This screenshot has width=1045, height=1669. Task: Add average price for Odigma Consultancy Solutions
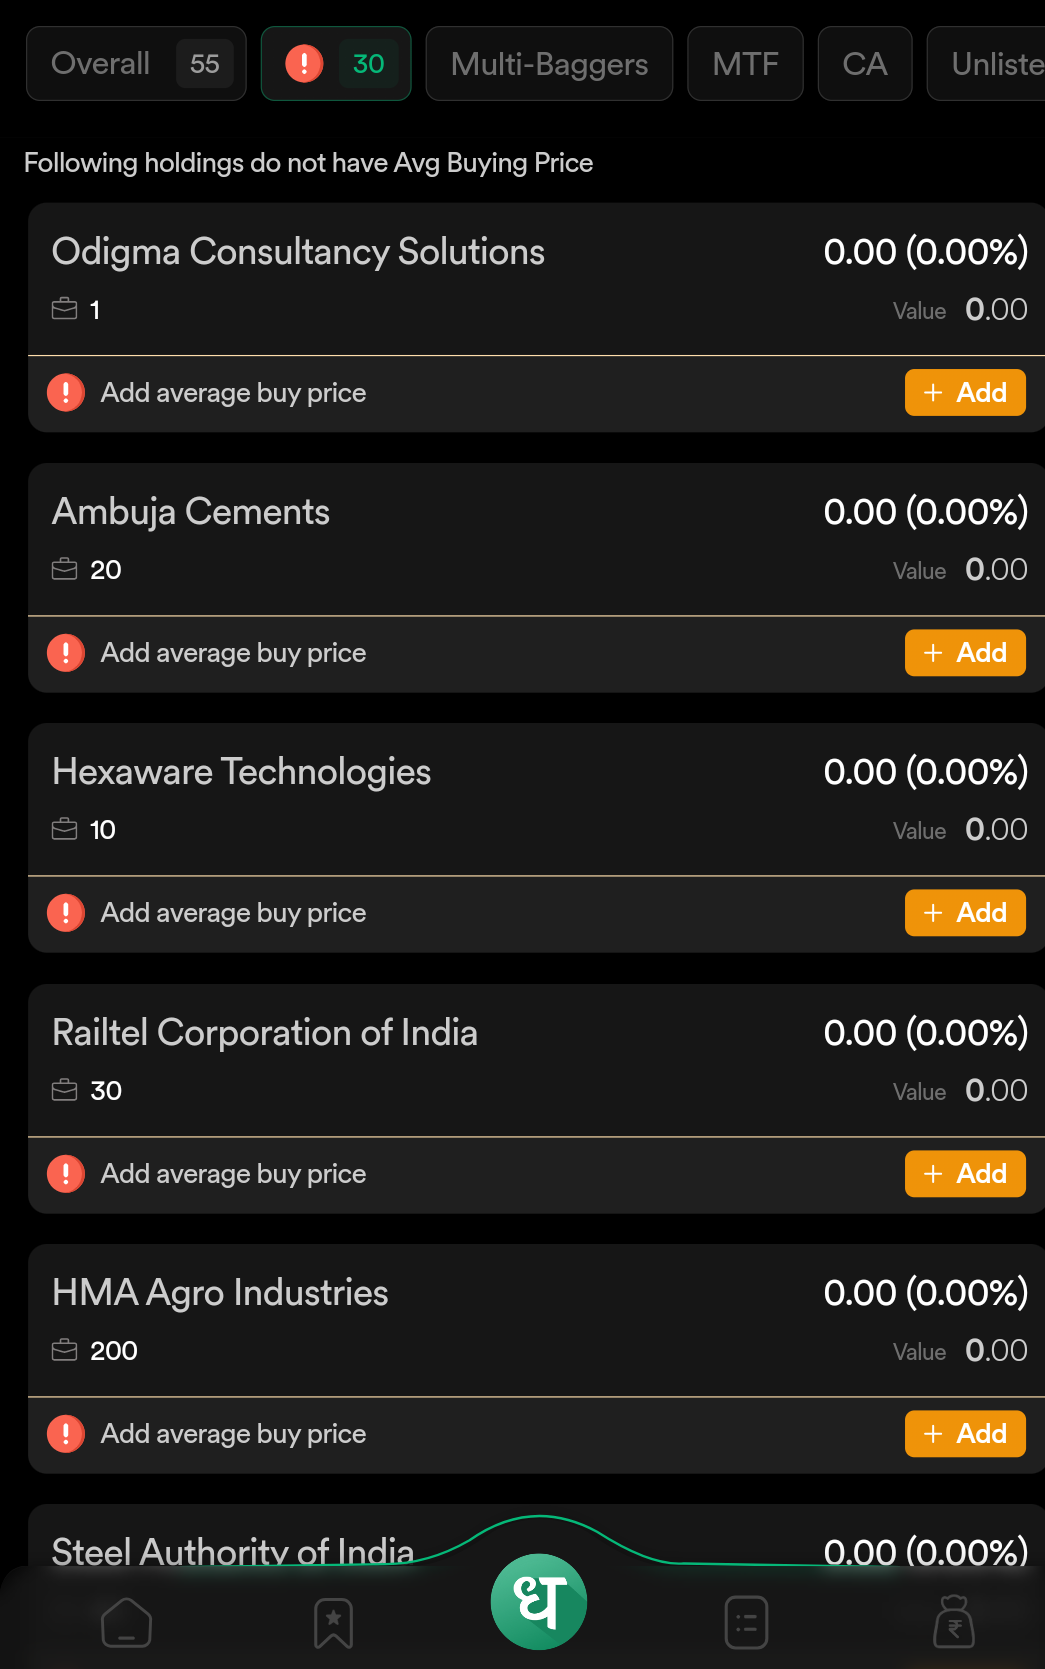[x=965, y=392]
